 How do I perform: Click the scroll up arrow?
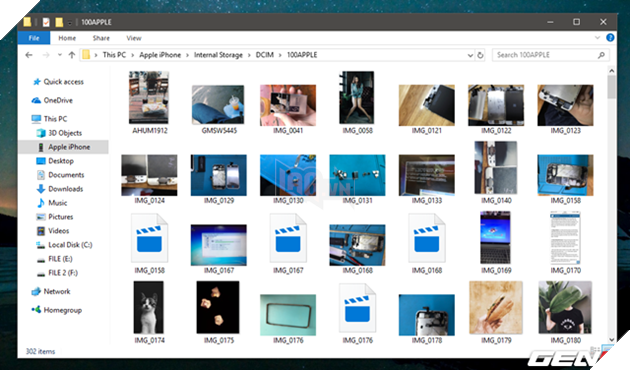click(x=612, y=71)
